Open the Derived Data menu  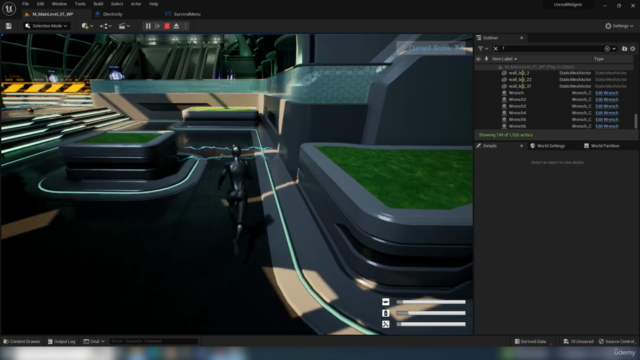coord(531,342)
